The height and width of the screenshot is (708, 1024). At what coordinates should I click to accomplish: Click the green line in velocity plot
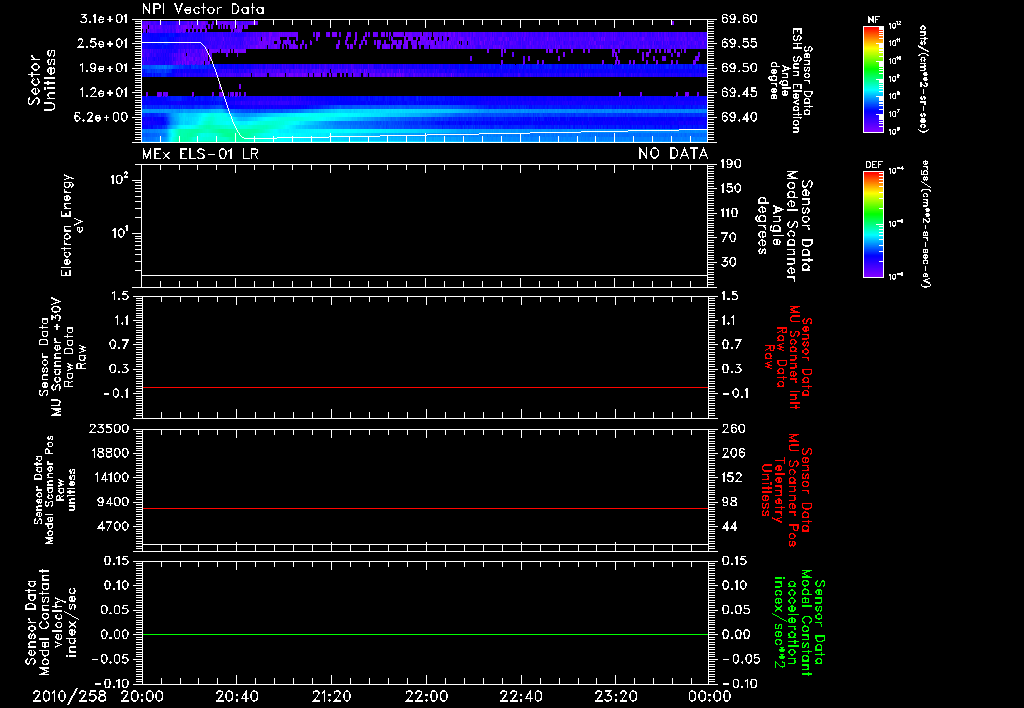click(x=425, y=635)
